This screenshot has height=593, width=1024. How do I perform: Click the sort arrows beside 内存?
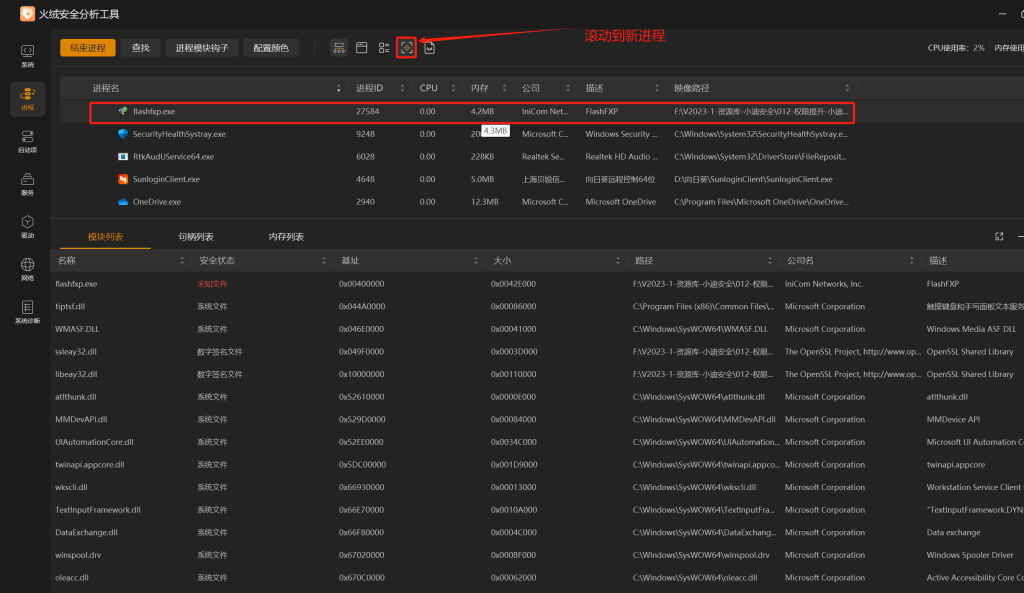point(504,88)
